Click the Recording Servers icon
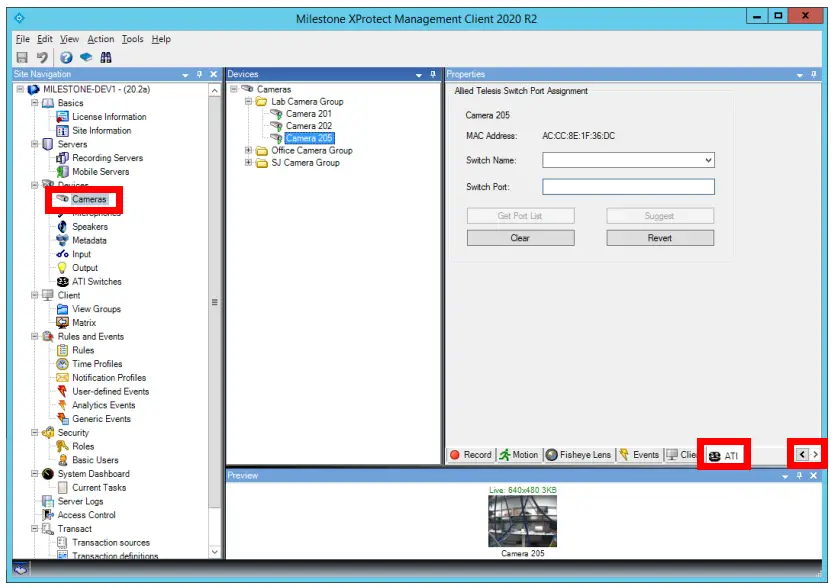The width and height of the screenshot is (834, 588). click(62, 158)
